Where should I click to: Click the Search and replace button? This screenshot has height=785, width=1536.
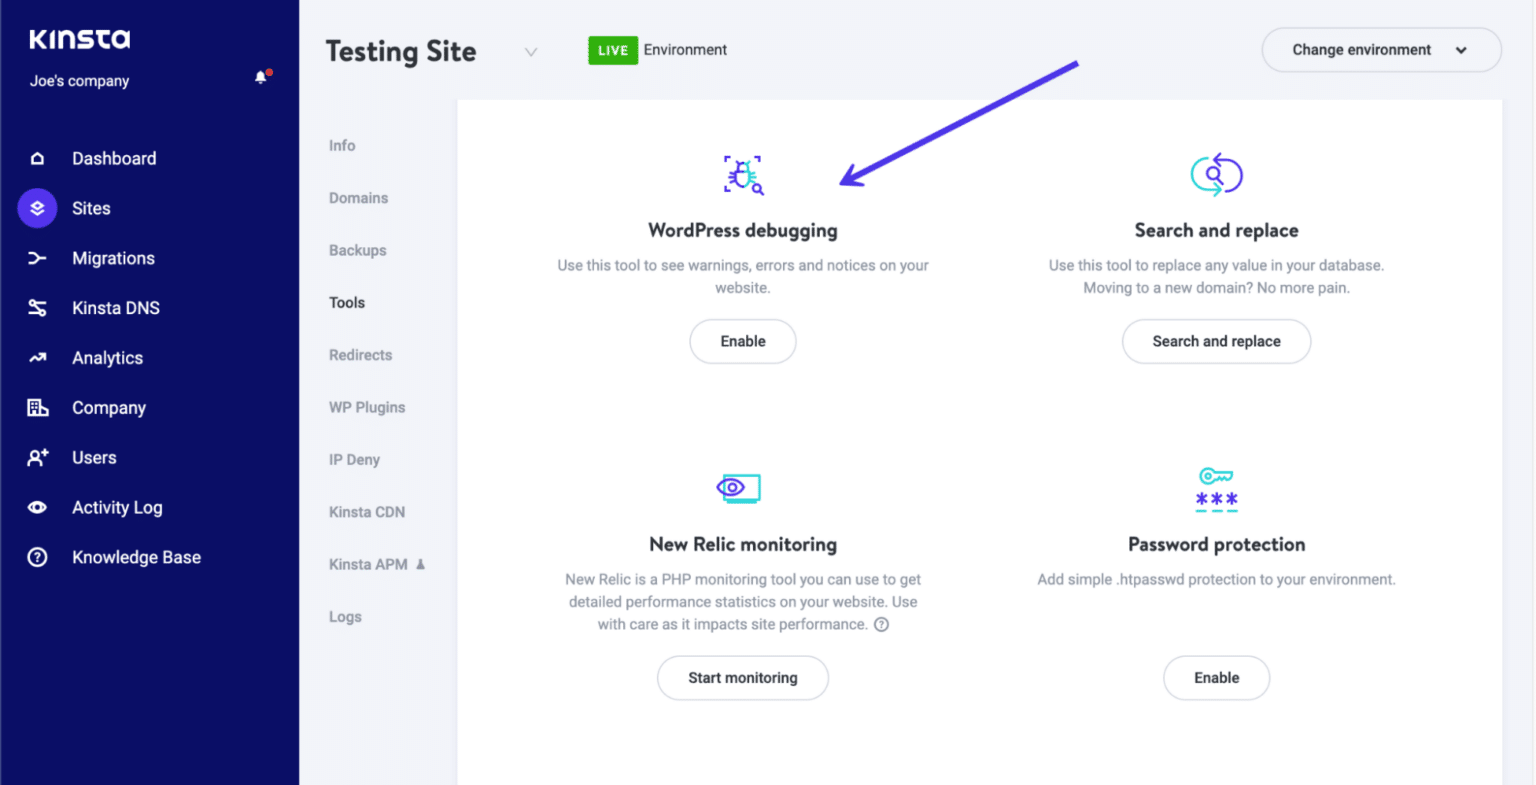(1216, 342)
